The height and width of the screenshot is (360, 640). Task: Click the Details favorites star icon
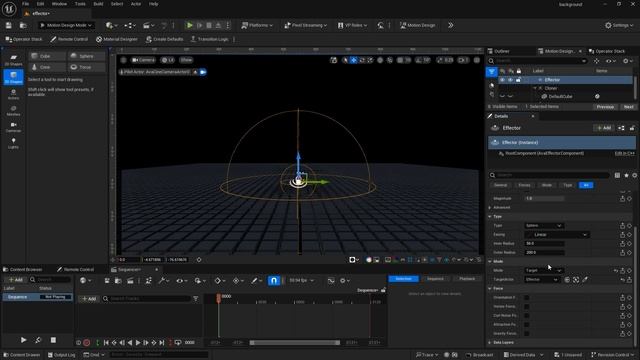click(x=627, y=175)
